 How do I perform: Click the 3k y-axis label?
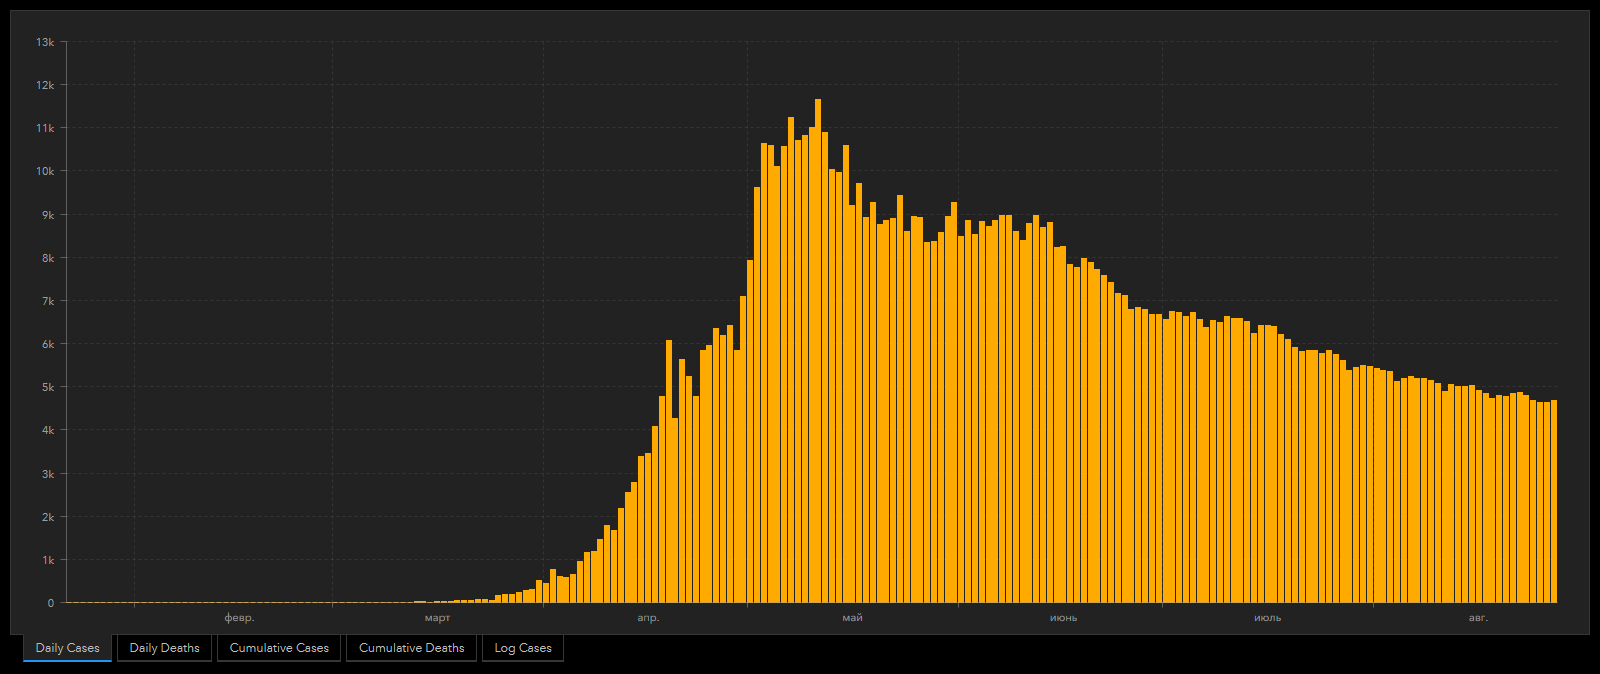tap(48, 474)
